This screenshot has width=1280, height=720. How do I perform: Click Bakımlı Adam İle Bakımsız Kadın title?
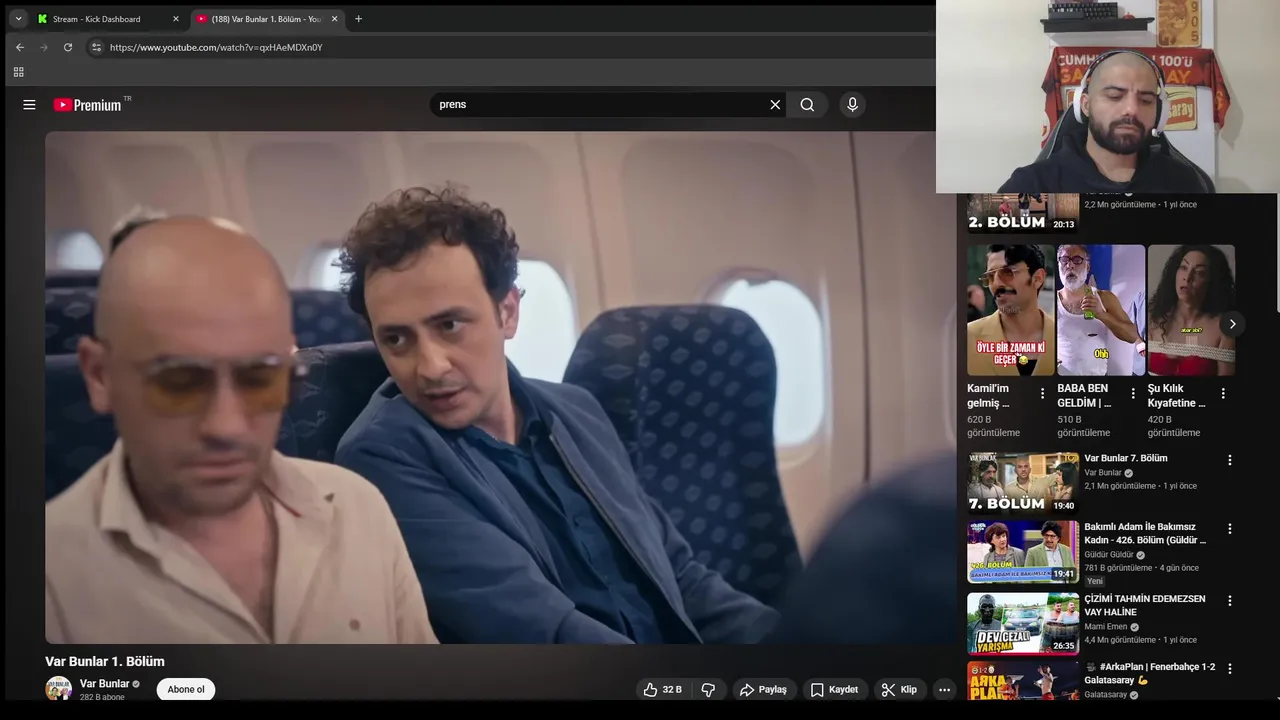click(x=1145, y=533)
